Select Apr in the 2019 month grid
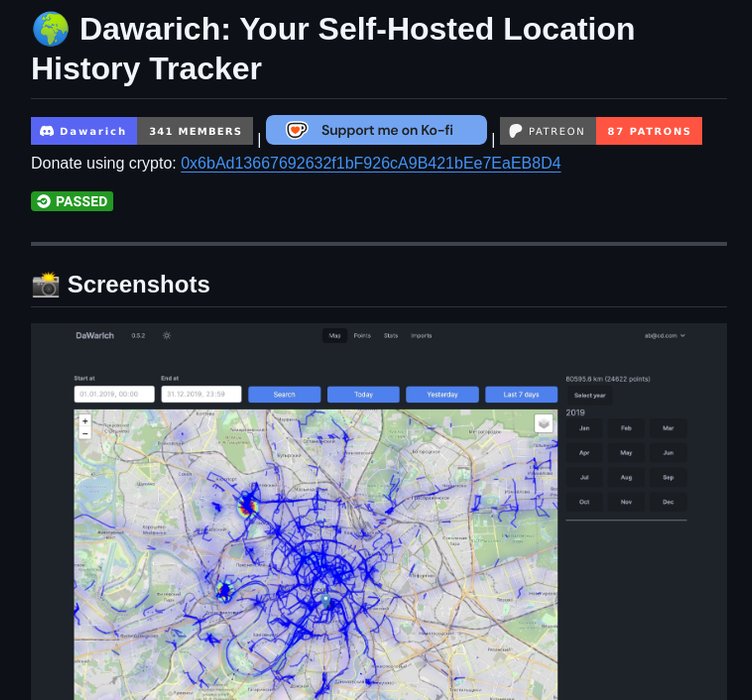 584,453
